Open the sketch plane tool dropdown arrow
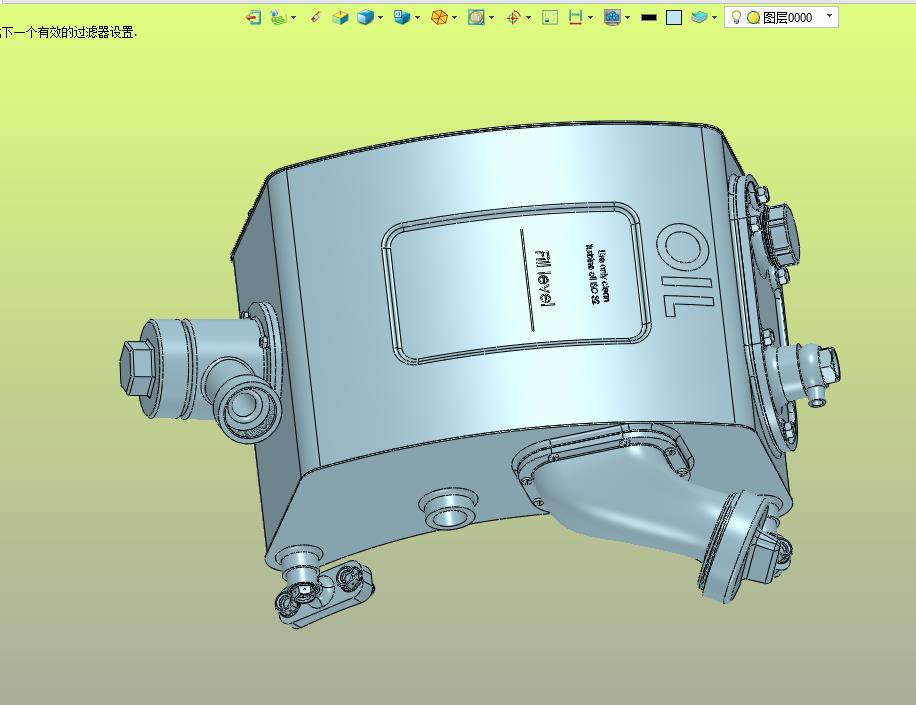The width and height of the screenshot is (916, 705). pyautogui.click(x=293, y=18)
